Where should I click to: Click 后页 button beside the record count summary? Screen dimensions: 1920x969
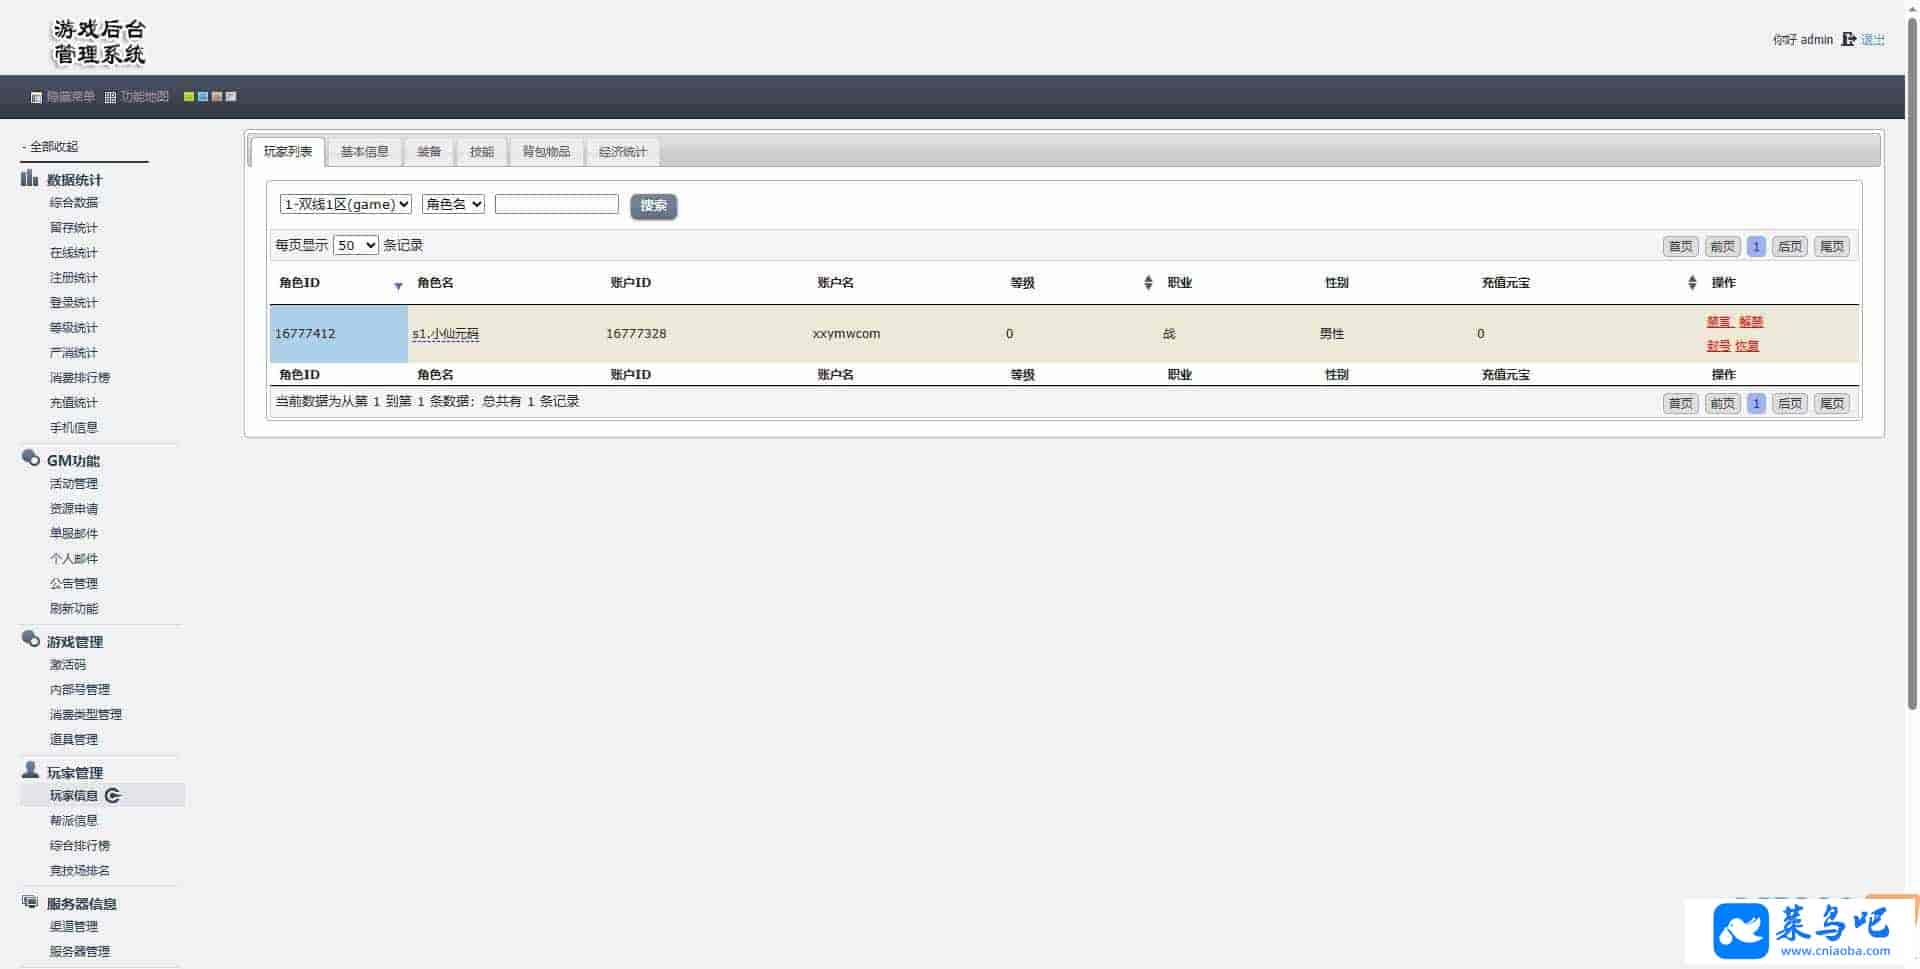[1790, 404]
